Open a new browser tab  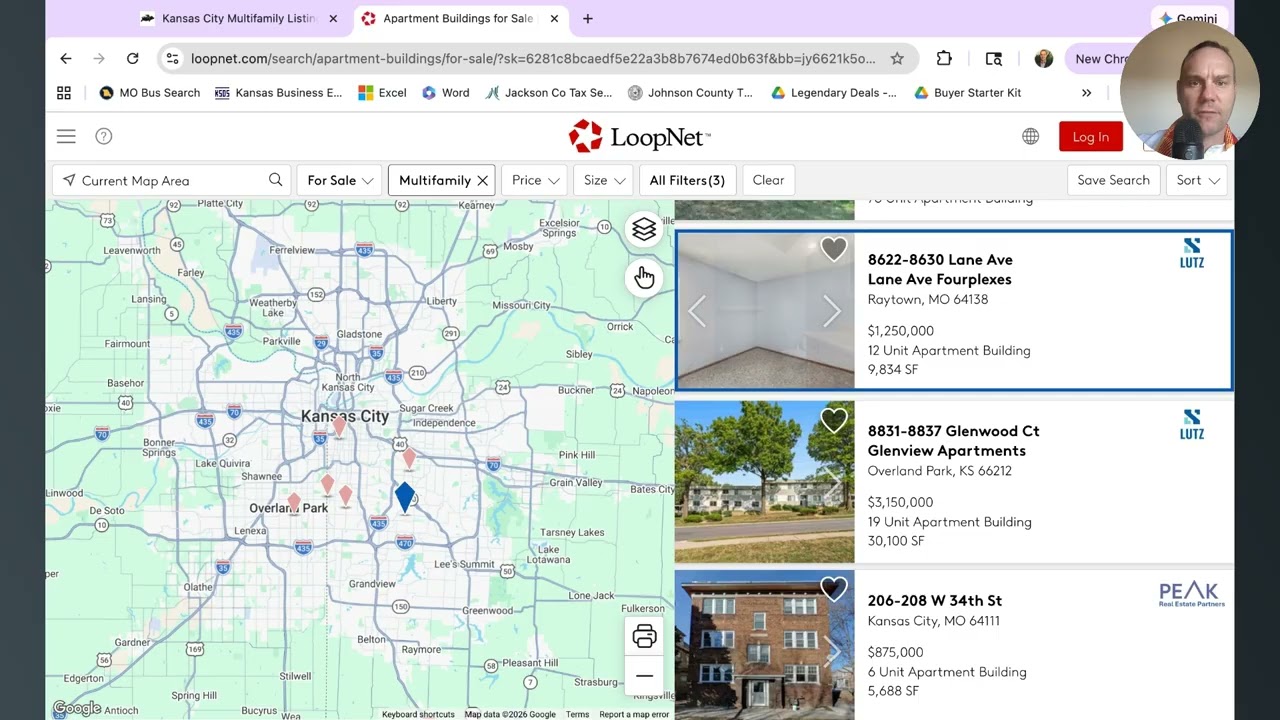tap(588, 18)
